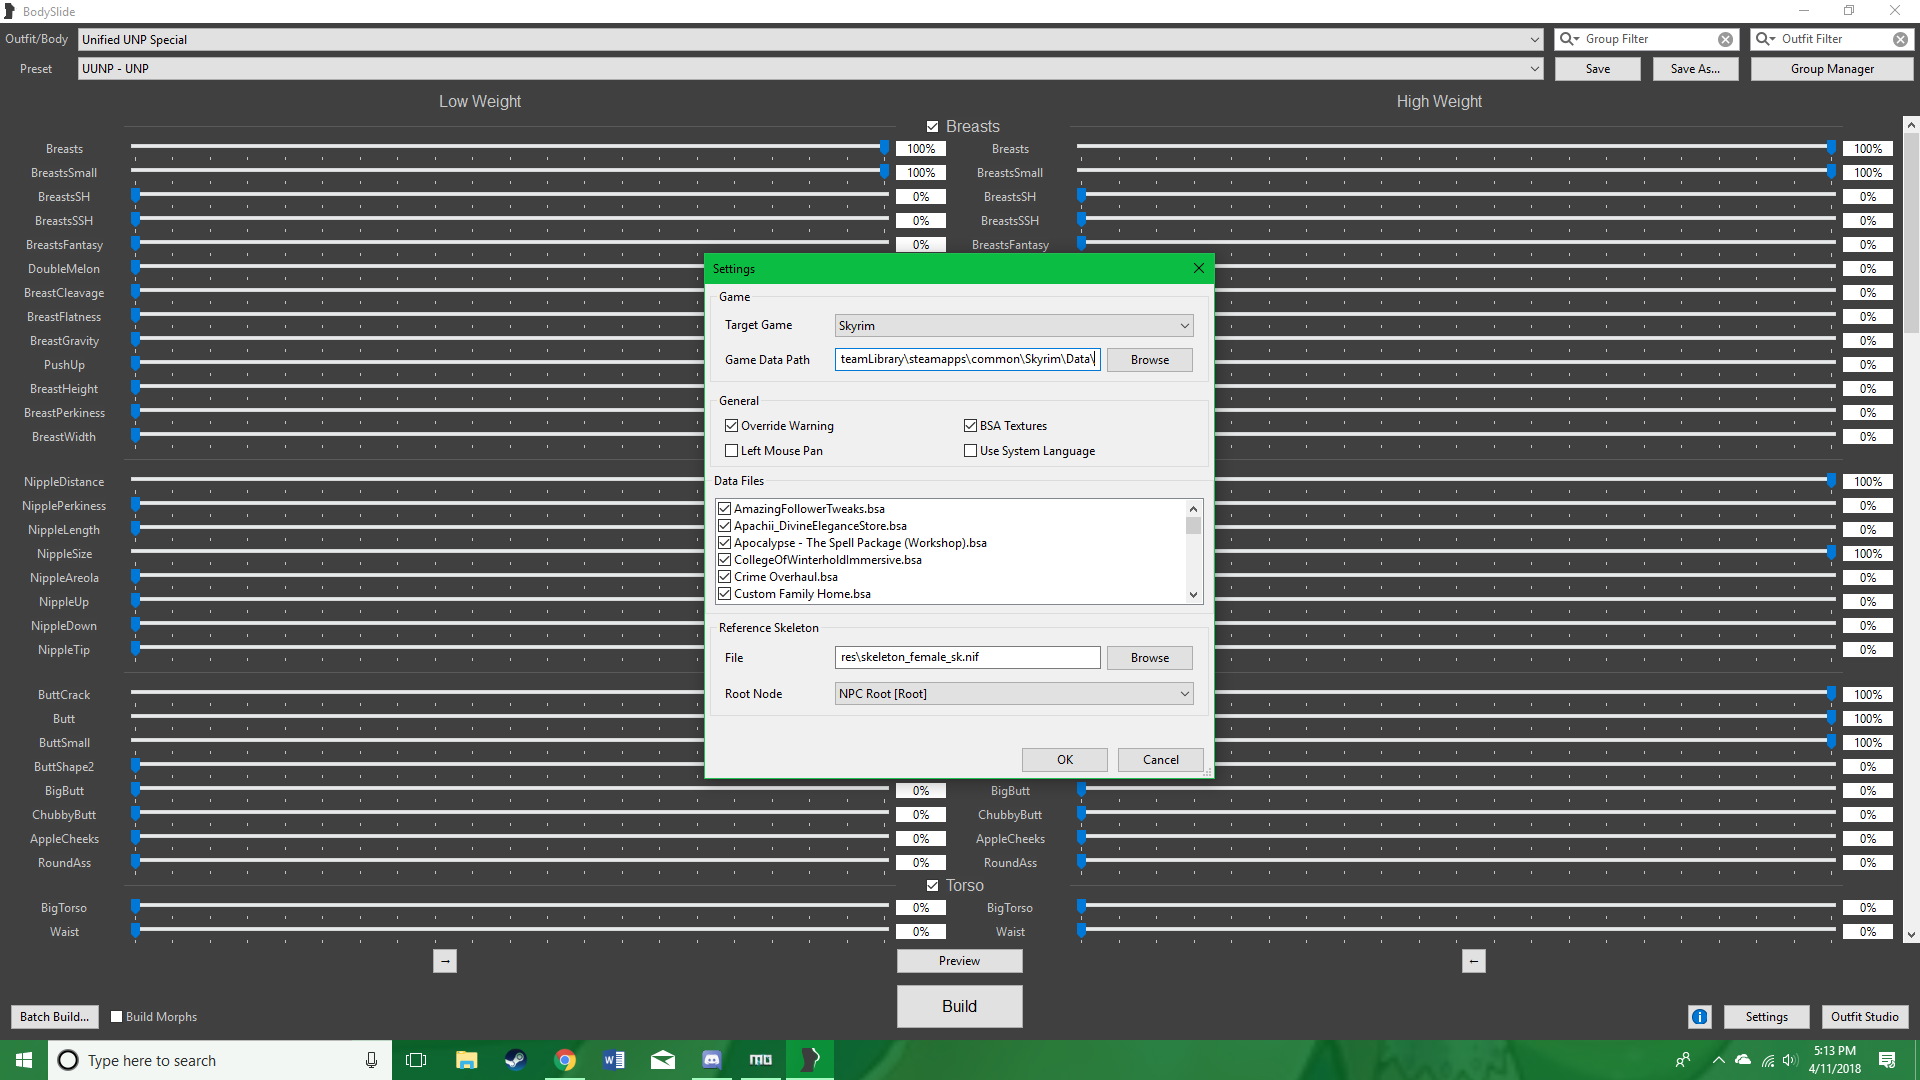Image resolution: width=1920 pixels, height=1080 pixels.
Task: Toggle the Build Morphs checkbox
Action: pos(116,1017)
